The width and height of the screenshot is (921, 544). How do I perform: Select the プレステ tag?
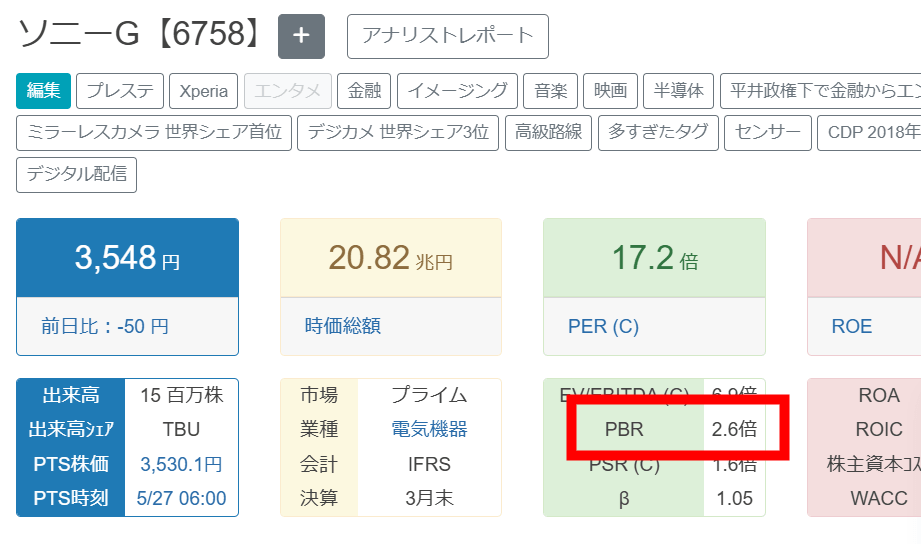point(120,91)
